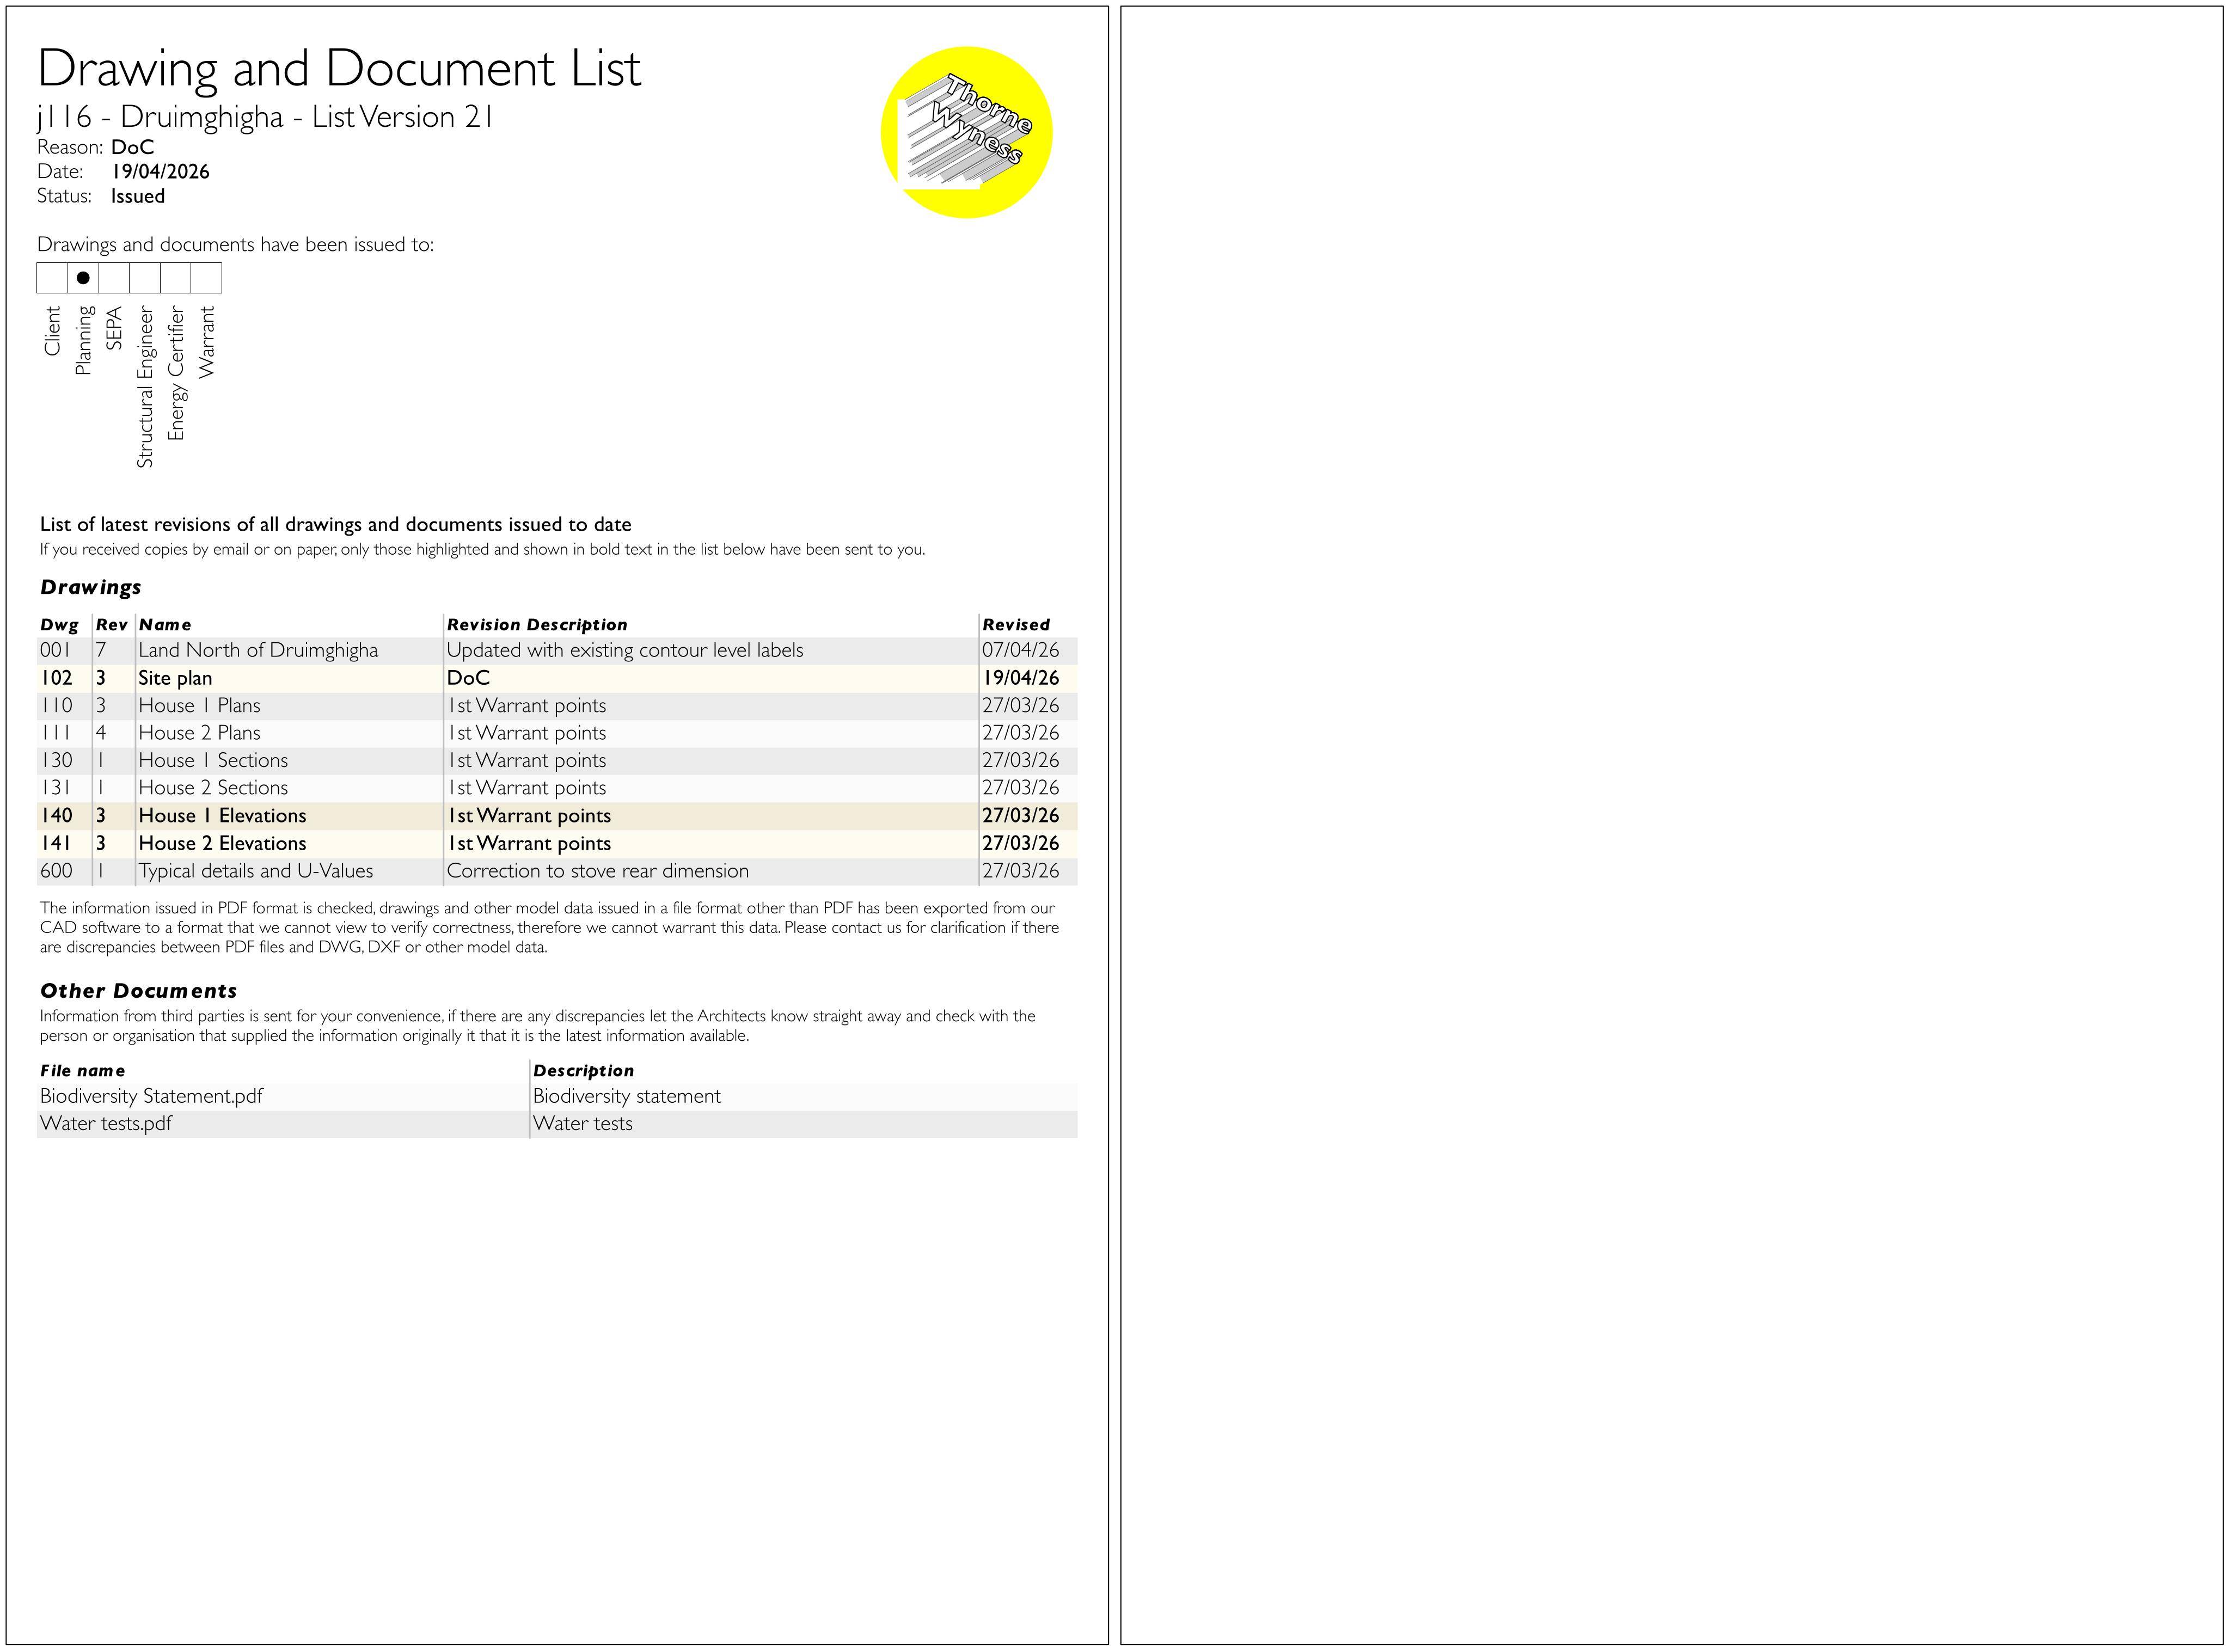
Task: Click the 'Drawings' section heading
Action: (x=90, y=587)
